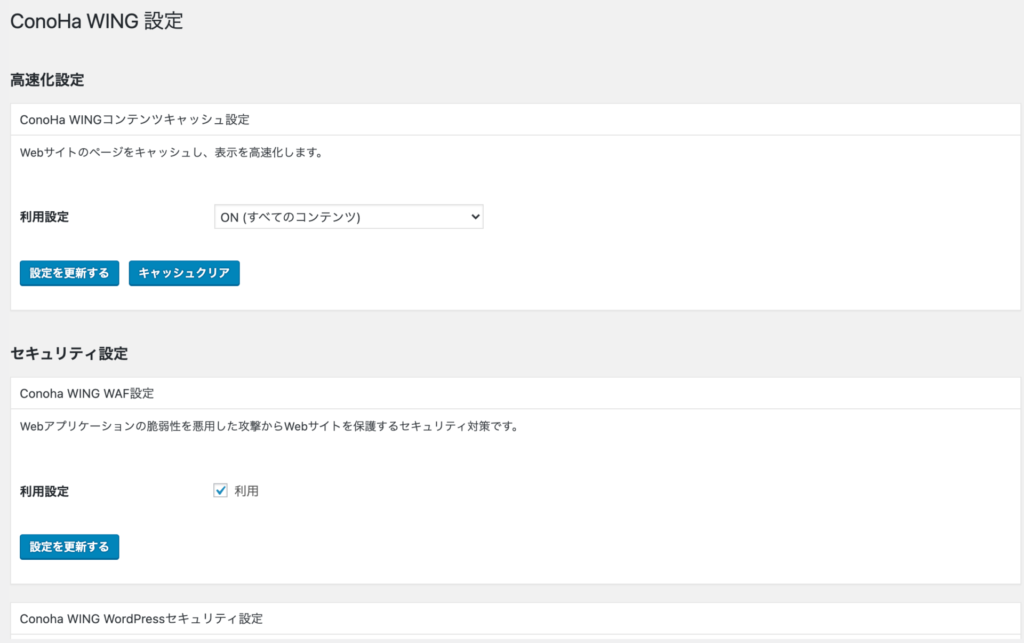1024x643 pixels.
Task: Click the 利用設定 label in WAF section
Action: pyautogui.click(x=44, y=491)
